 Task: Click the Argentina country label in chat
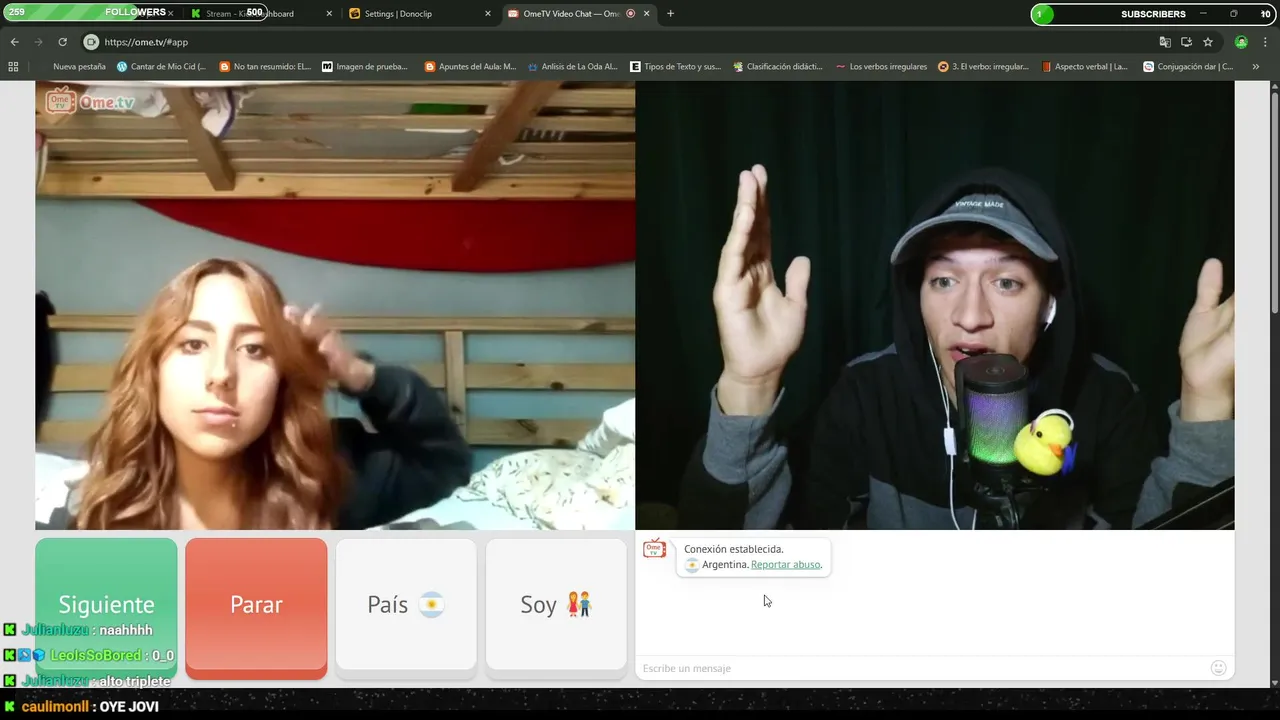[x=725, y=565]
